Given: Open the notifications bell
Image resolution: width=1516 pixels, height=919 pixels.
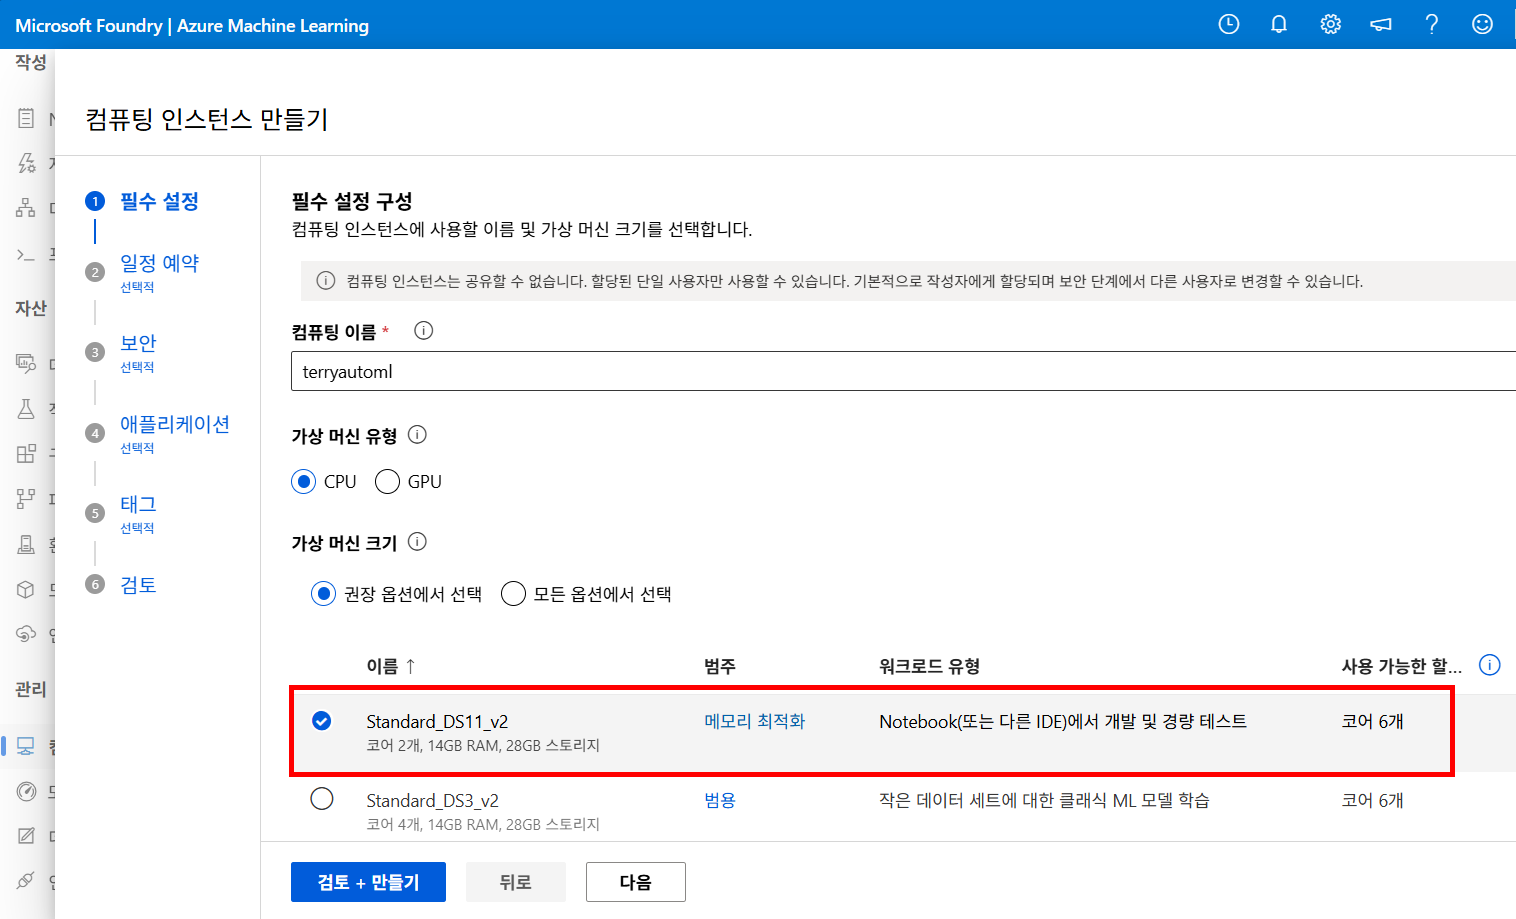Looking at the screenshot, I should pyautogui.click(x=1279, y=24).
